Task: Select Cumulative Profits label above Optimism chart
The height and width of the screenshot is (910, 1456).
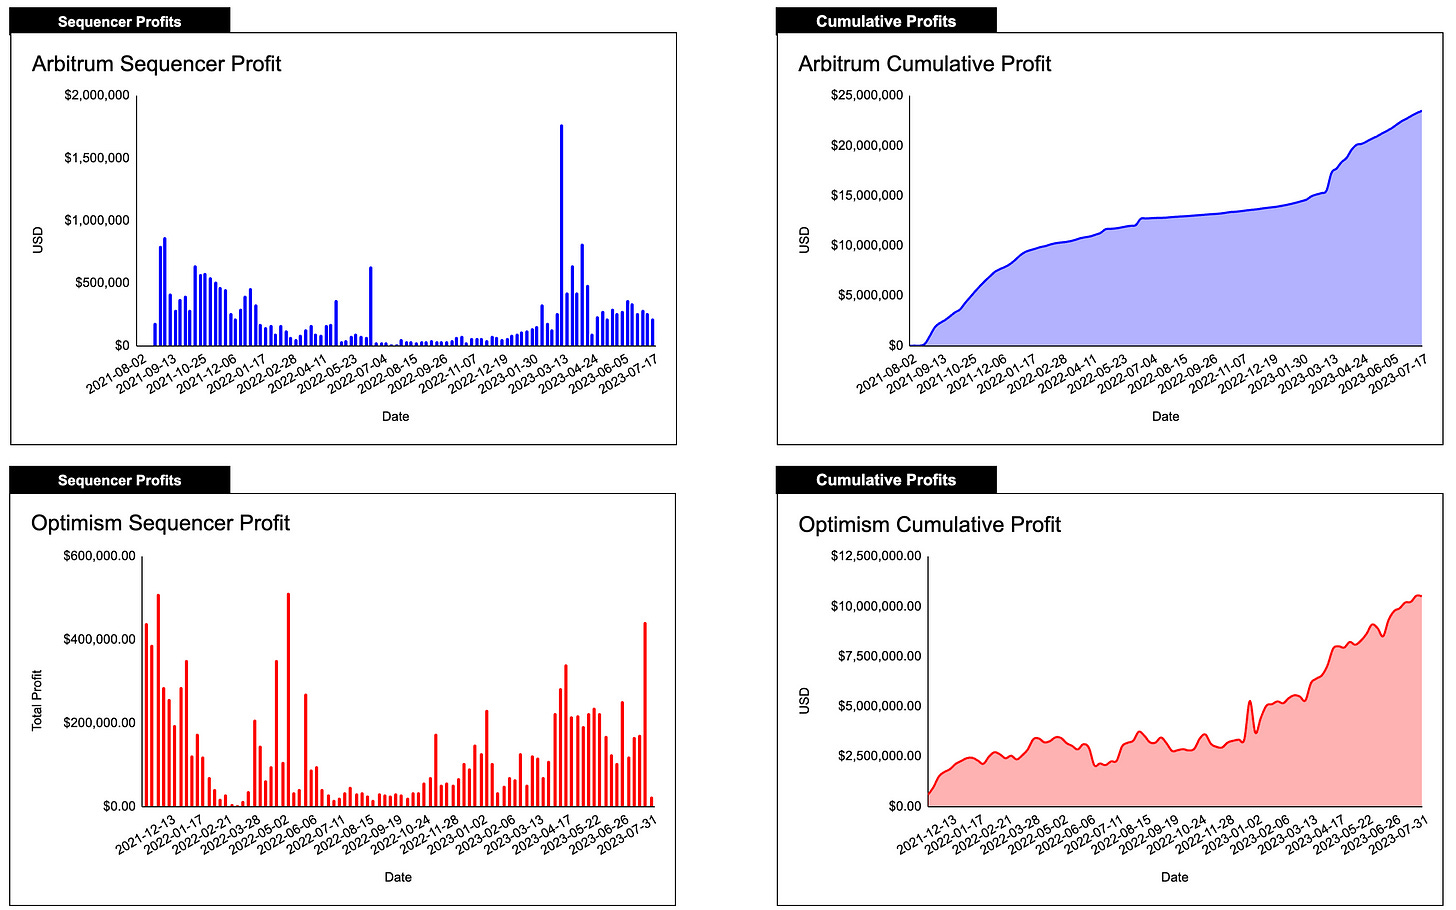Action: tap(886, 480)
